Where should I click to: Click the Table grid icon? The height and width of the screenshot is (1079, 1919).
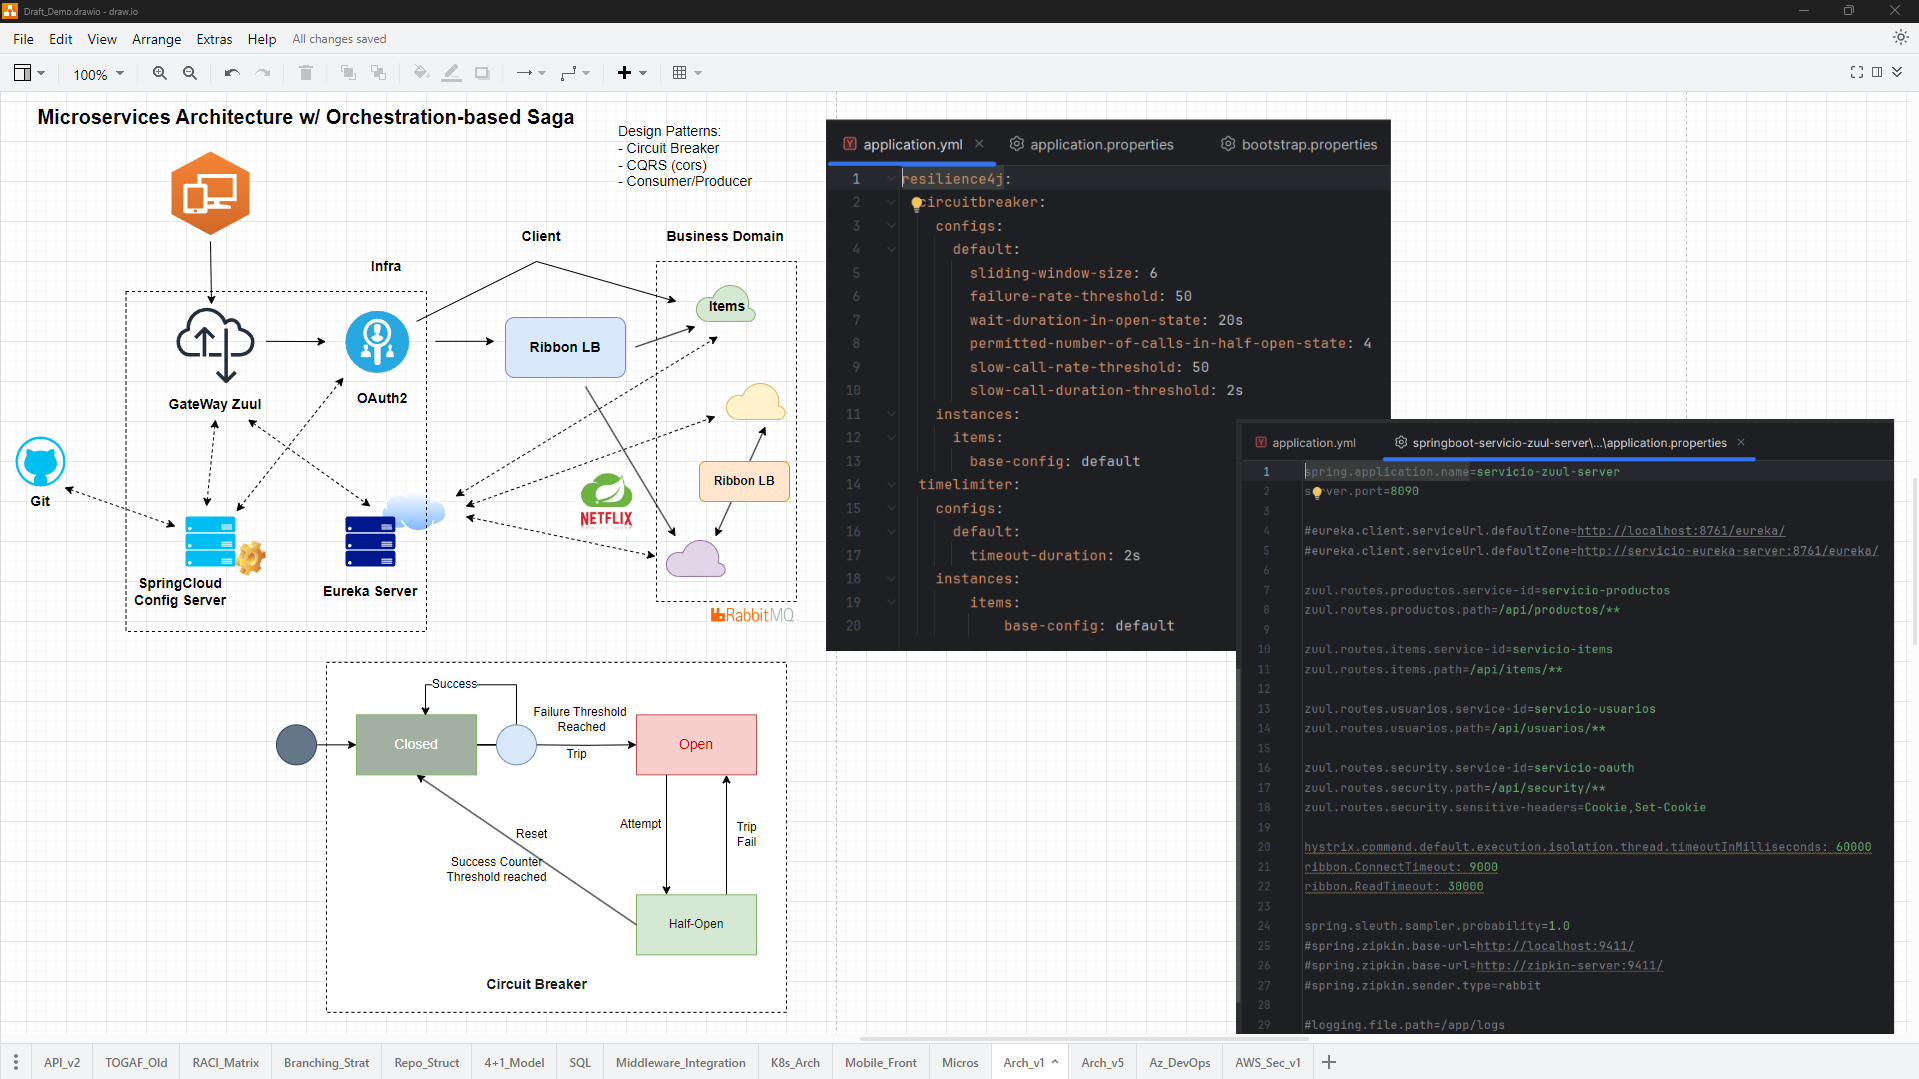pyautogui.click(x=679, y=73)
